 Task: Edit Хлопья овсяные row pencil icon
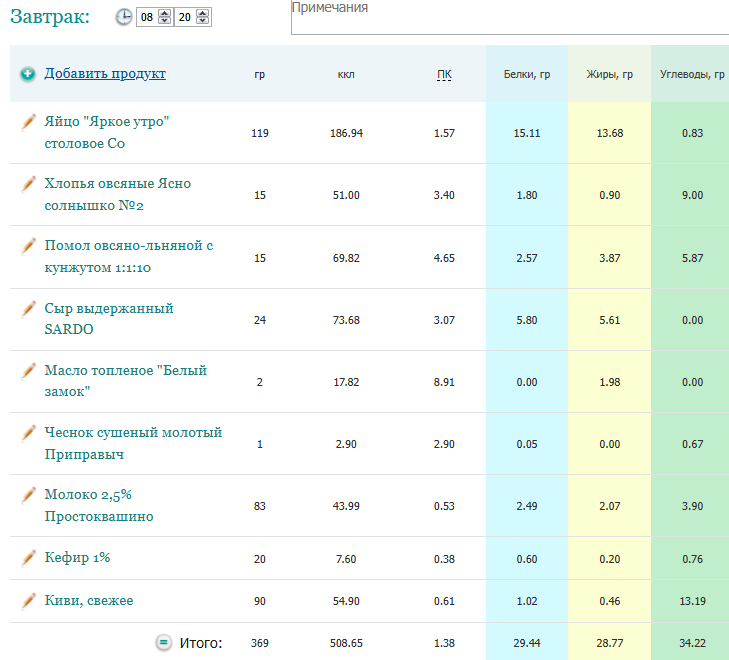(x=28, y=184)
